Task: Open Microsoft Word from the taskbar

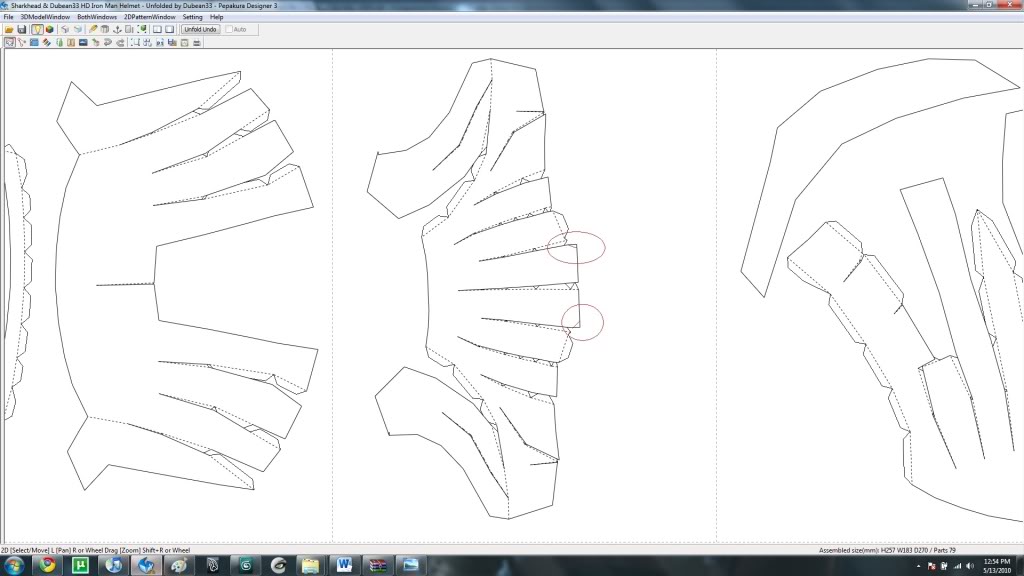Action: [344, 566]
